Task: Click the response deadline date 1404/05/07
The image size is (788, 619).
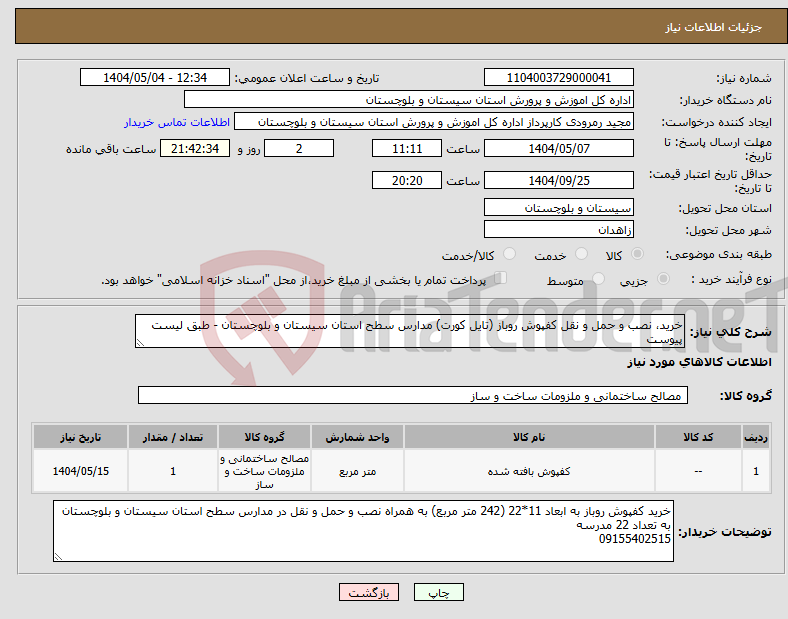Action: click(x=558, y=149)
